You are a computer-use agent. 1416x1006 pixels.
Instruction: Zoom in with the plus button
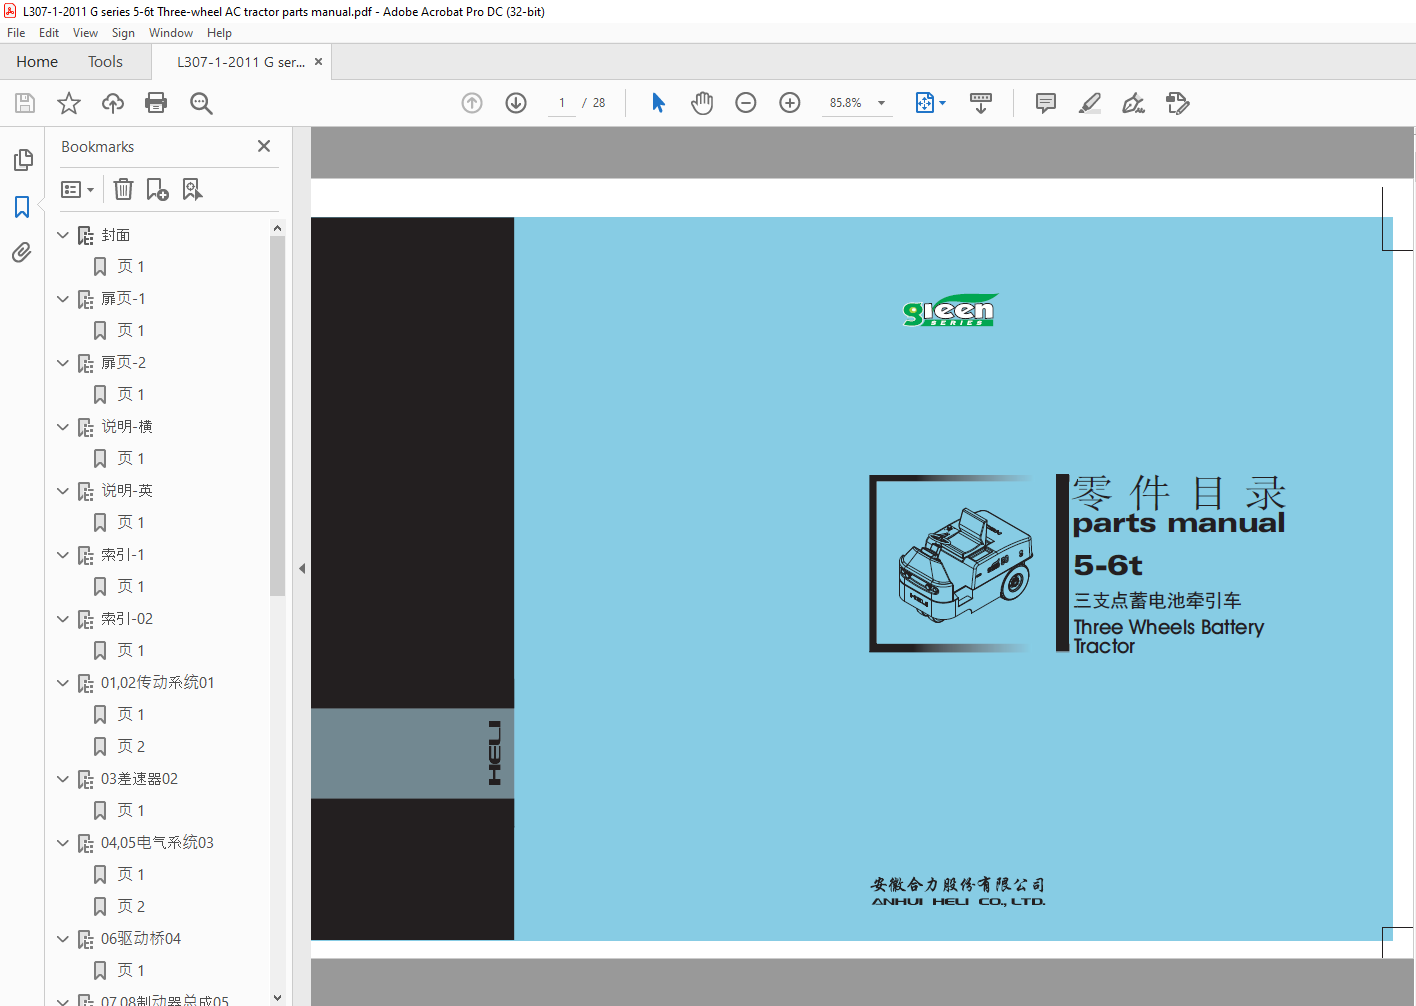coord(790,103)
